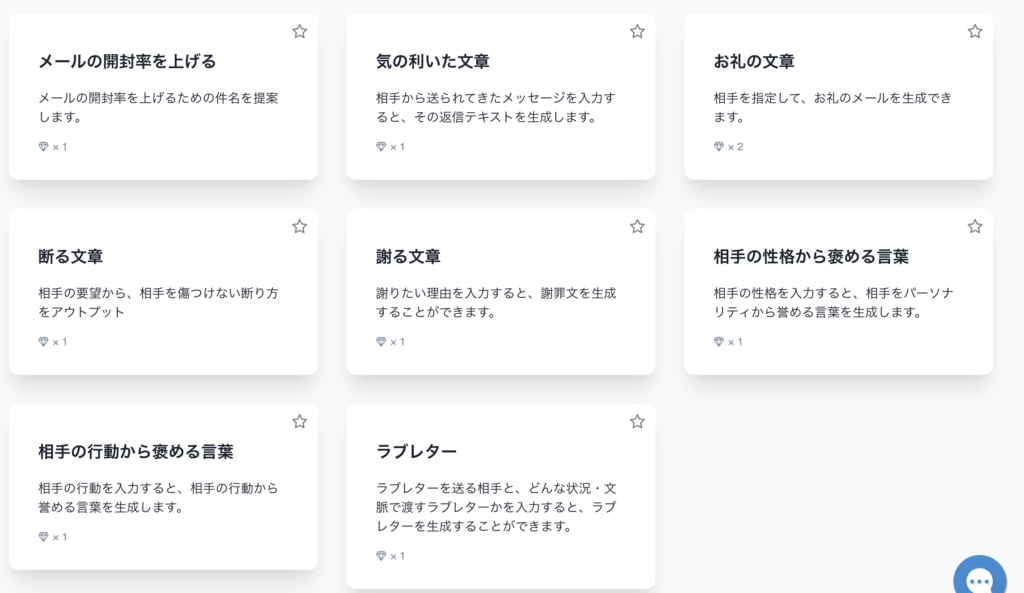Click diamond cost icon on お礼の文章
1024x593 pixels.
pos(718,146)
